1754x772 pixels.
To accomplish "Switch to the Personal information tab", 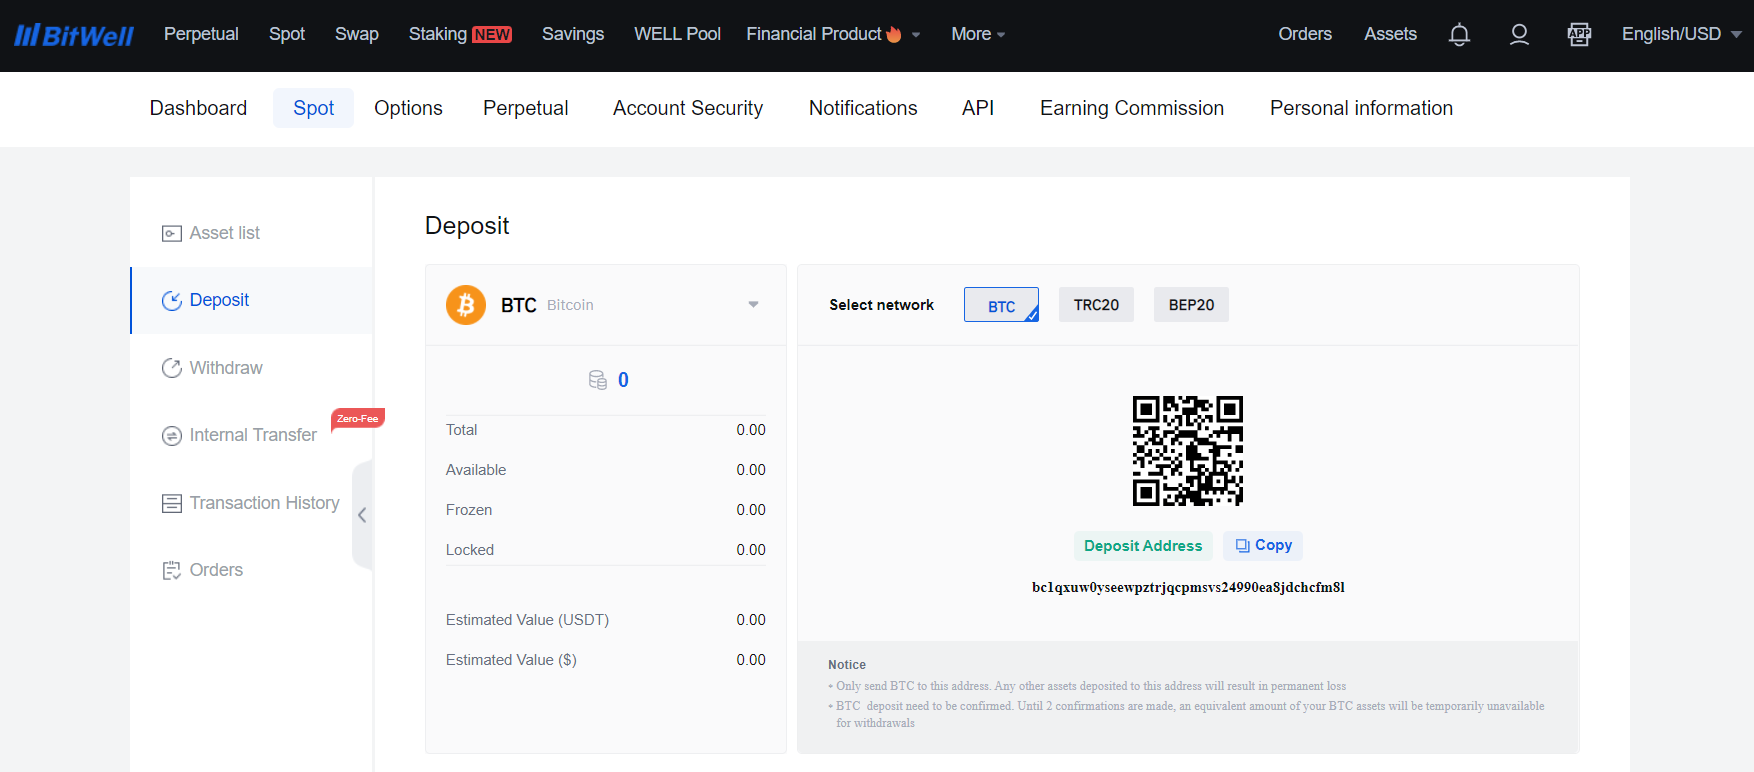I will click(x=1361, y=108).
